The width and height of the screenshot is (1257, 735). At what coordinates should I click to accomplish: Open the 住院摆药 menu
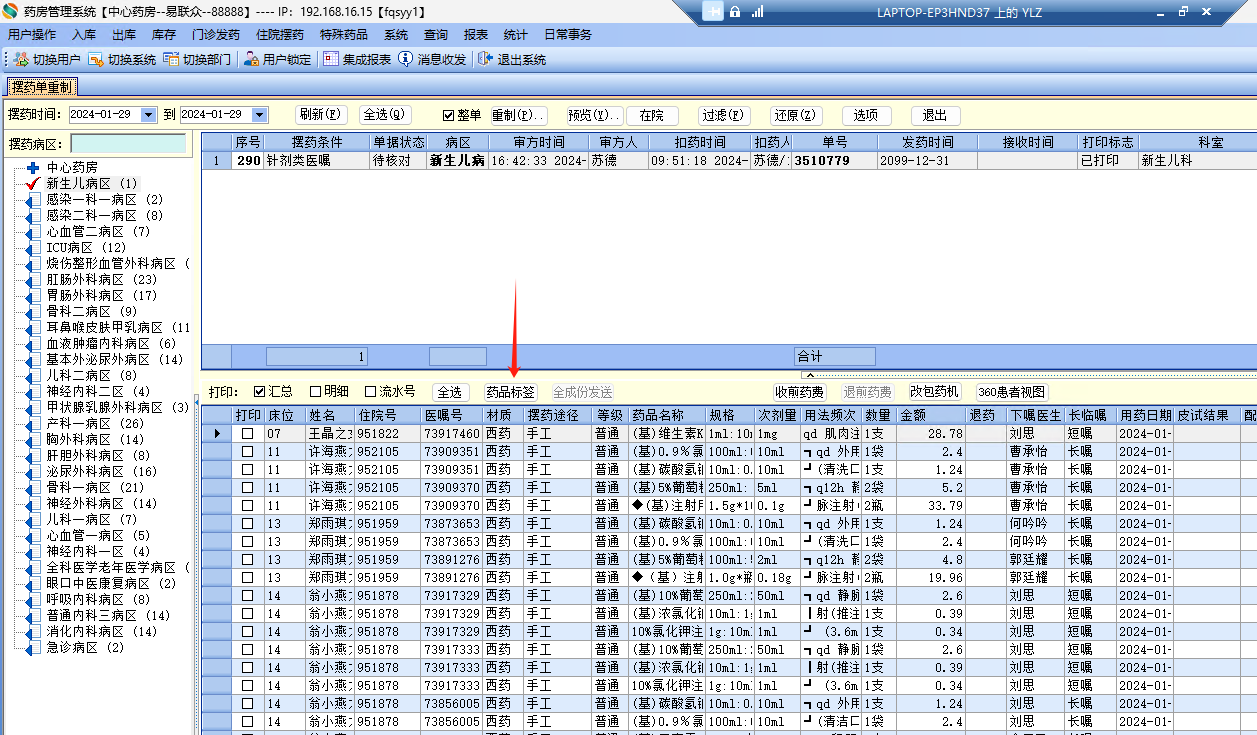click(x=280, y=35)
